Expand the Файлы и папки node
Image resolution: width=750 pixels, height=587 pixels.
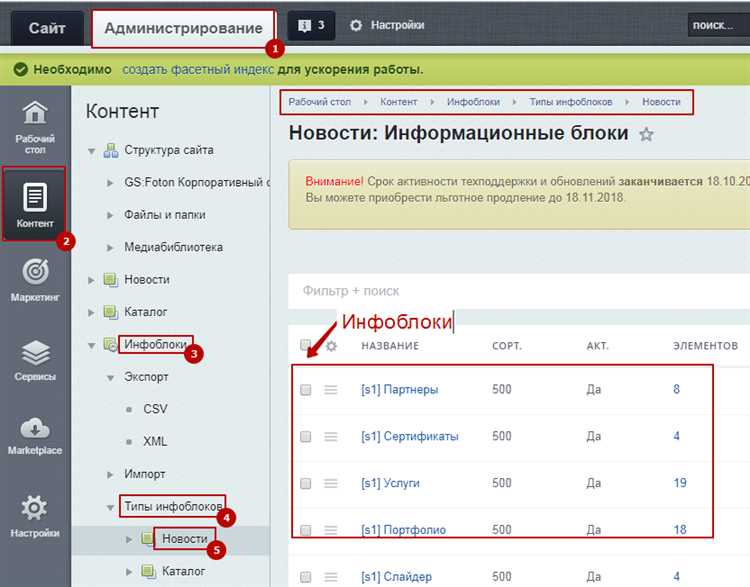click(x=110, y=215)
